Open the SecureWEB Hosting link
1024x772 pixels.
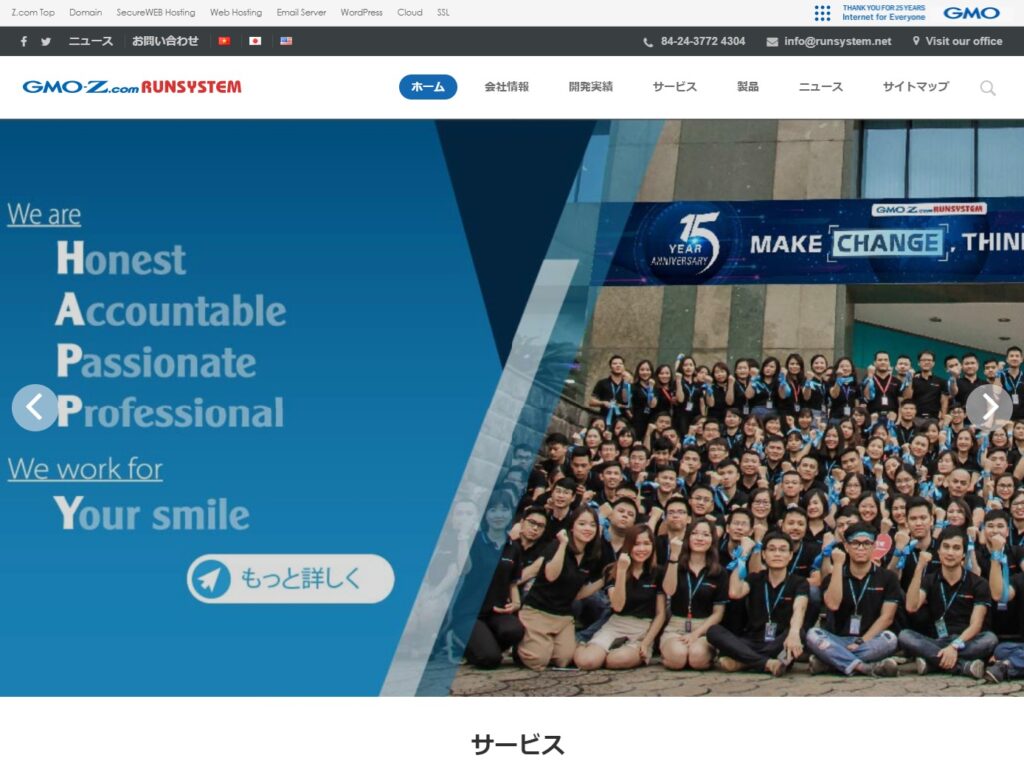point(156,12)
